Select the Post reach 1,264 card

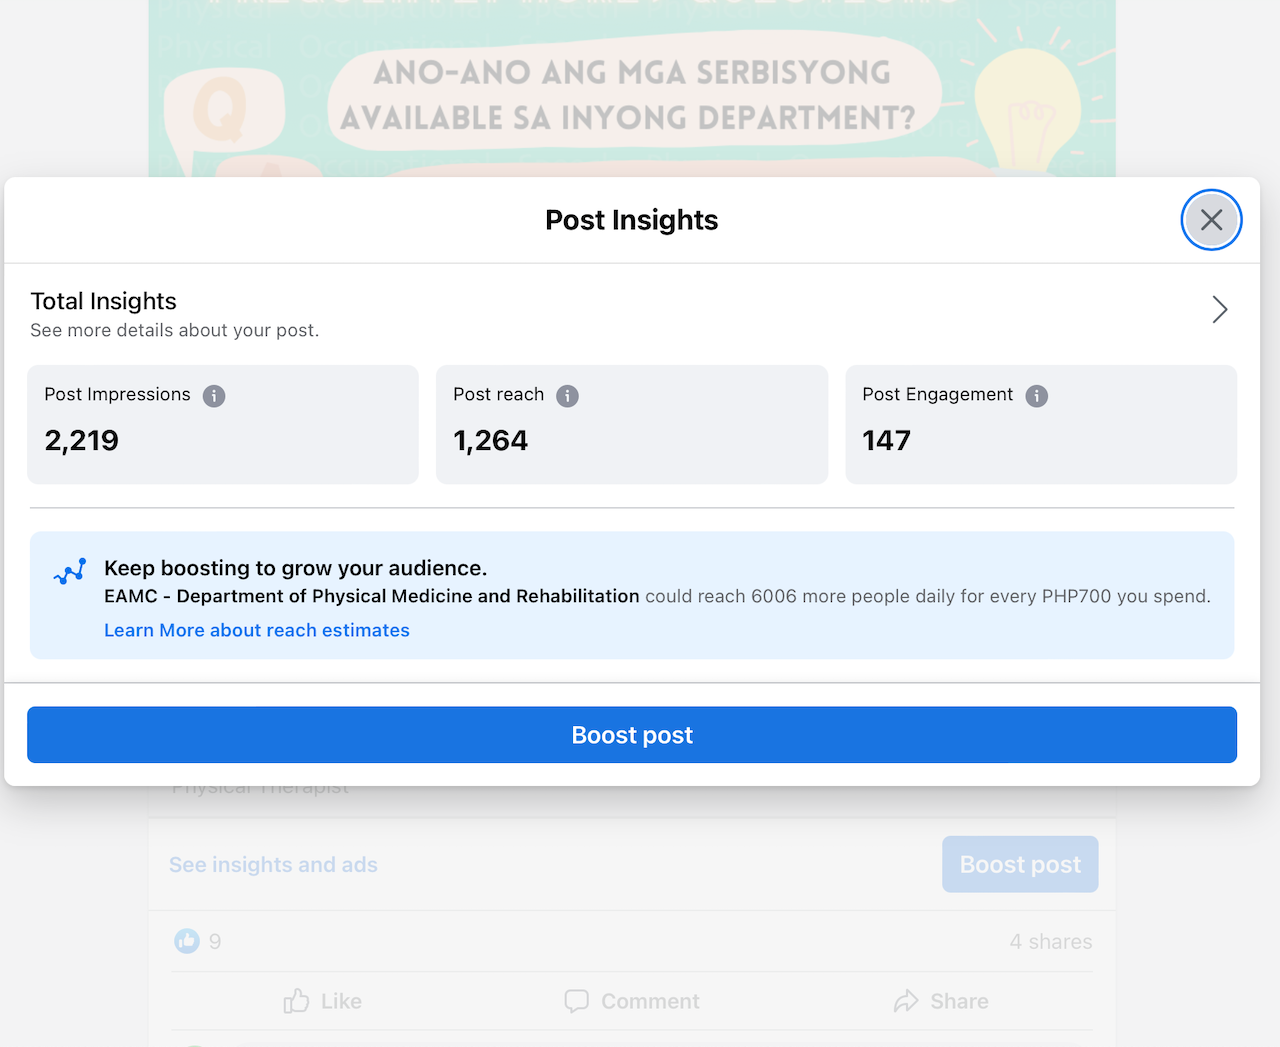coord(631,425)
